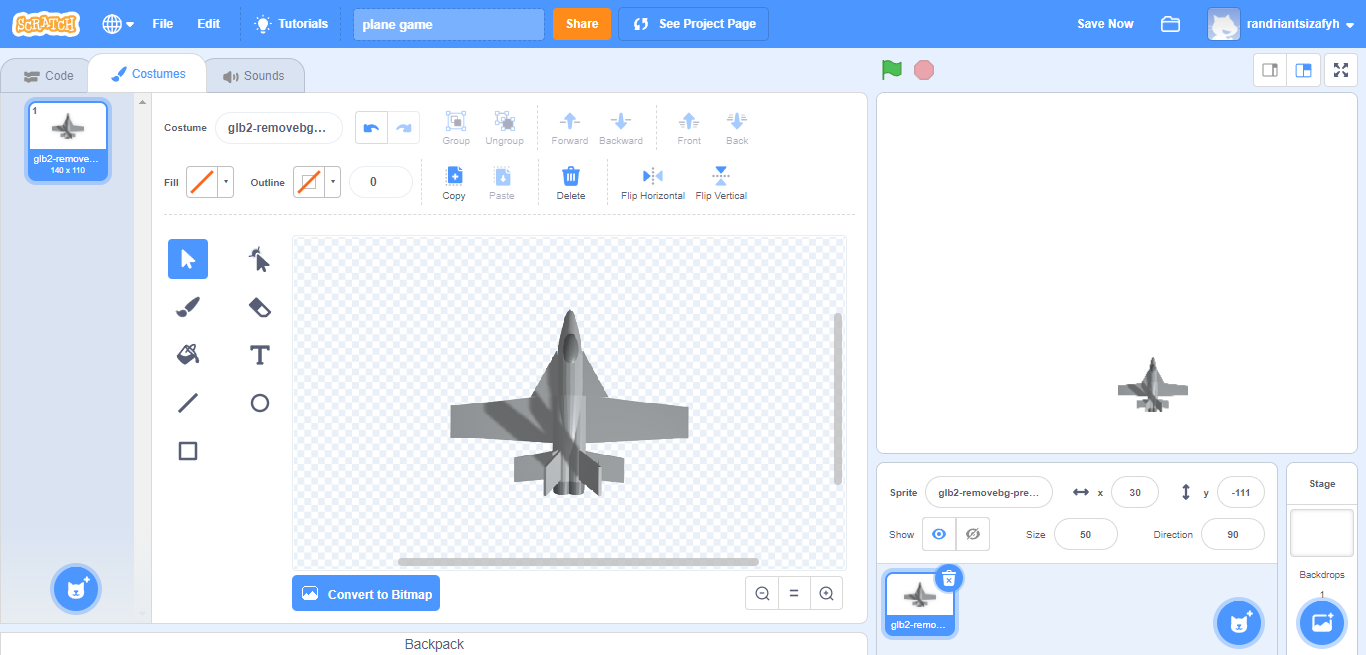The image size is (1366, 655).
Task: Open the File menu
Action: click(x=163, y=24)
